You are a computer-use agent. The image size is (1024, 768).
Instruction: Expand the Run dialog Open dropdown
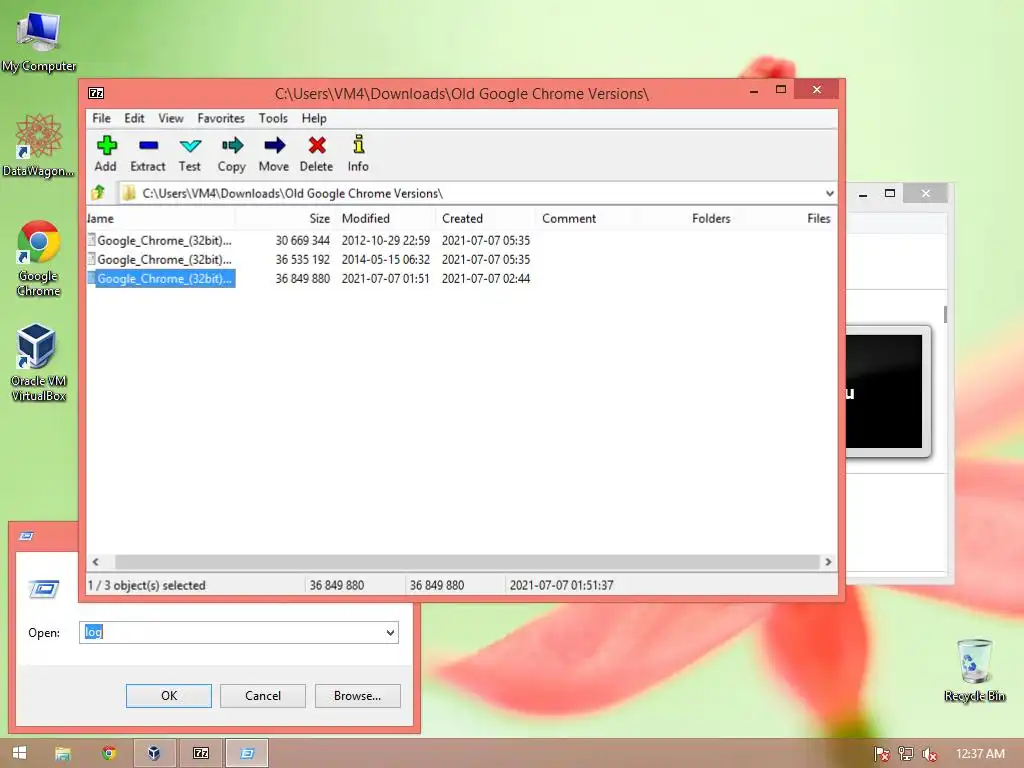[x=390, y=632]
